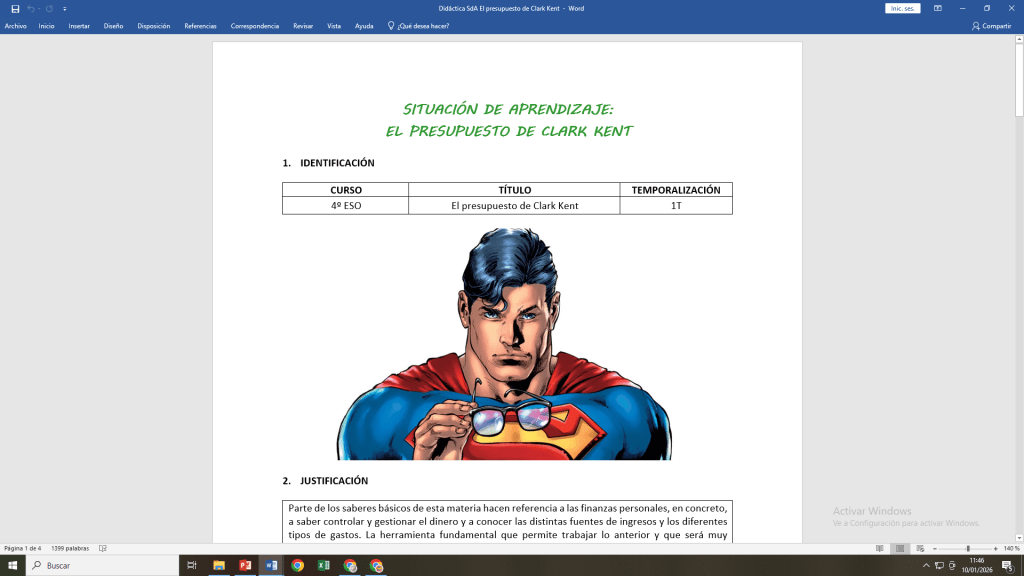Switch to the Diseño tab

pyautogui.click(x=113, y=26)
